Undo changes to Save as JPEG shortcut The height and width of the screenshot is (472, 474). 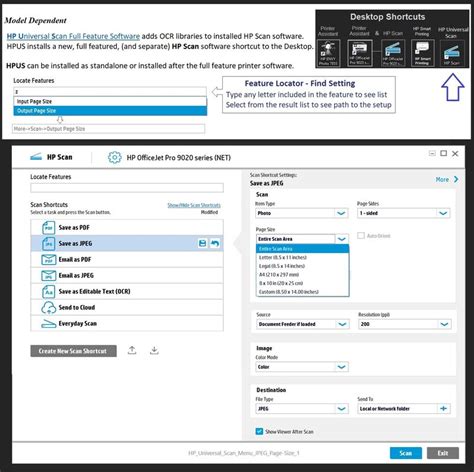tap(215, 243)
